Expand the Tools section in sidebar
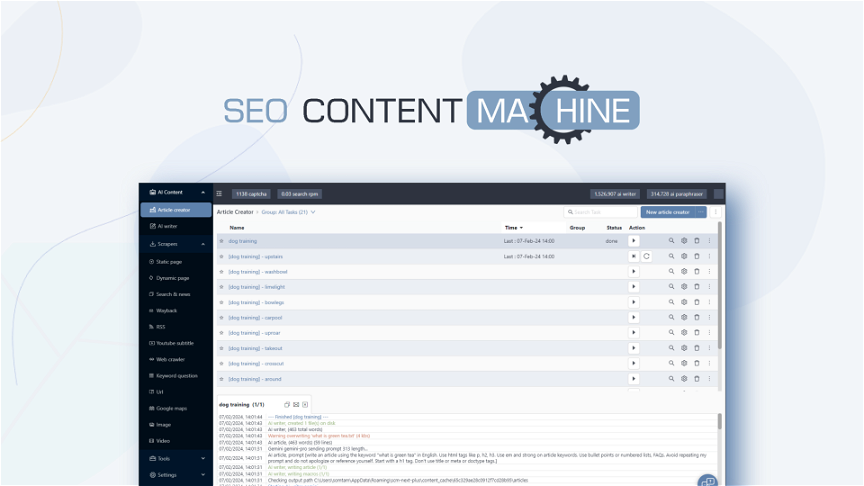This screenshot has height=486, width=864. click(203, 458)
